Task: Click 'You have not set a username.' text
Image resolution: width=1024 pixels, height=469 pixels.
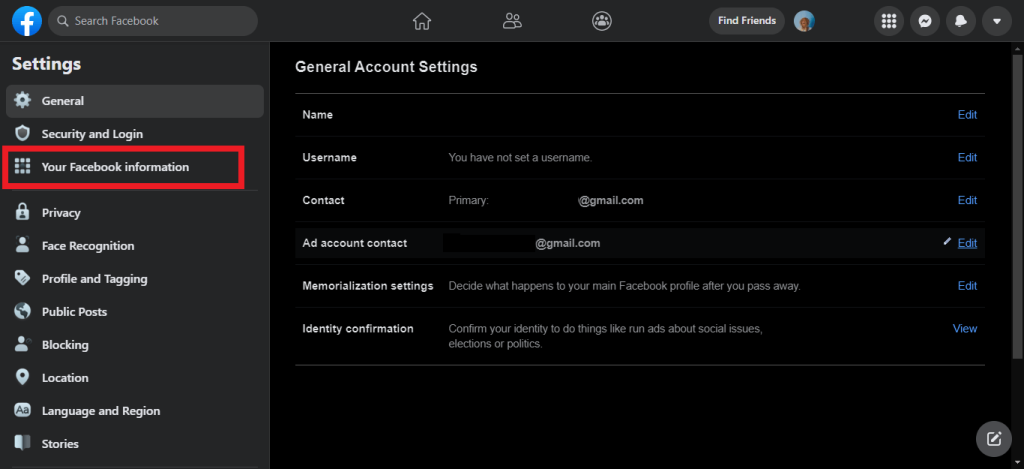Action: point(520,157)
